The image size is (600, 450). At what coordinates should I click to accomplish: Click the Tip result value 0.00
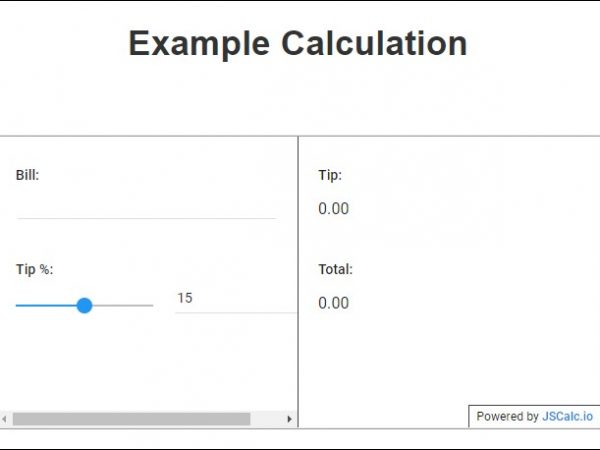pyautogui.click(x=333, y=209)
